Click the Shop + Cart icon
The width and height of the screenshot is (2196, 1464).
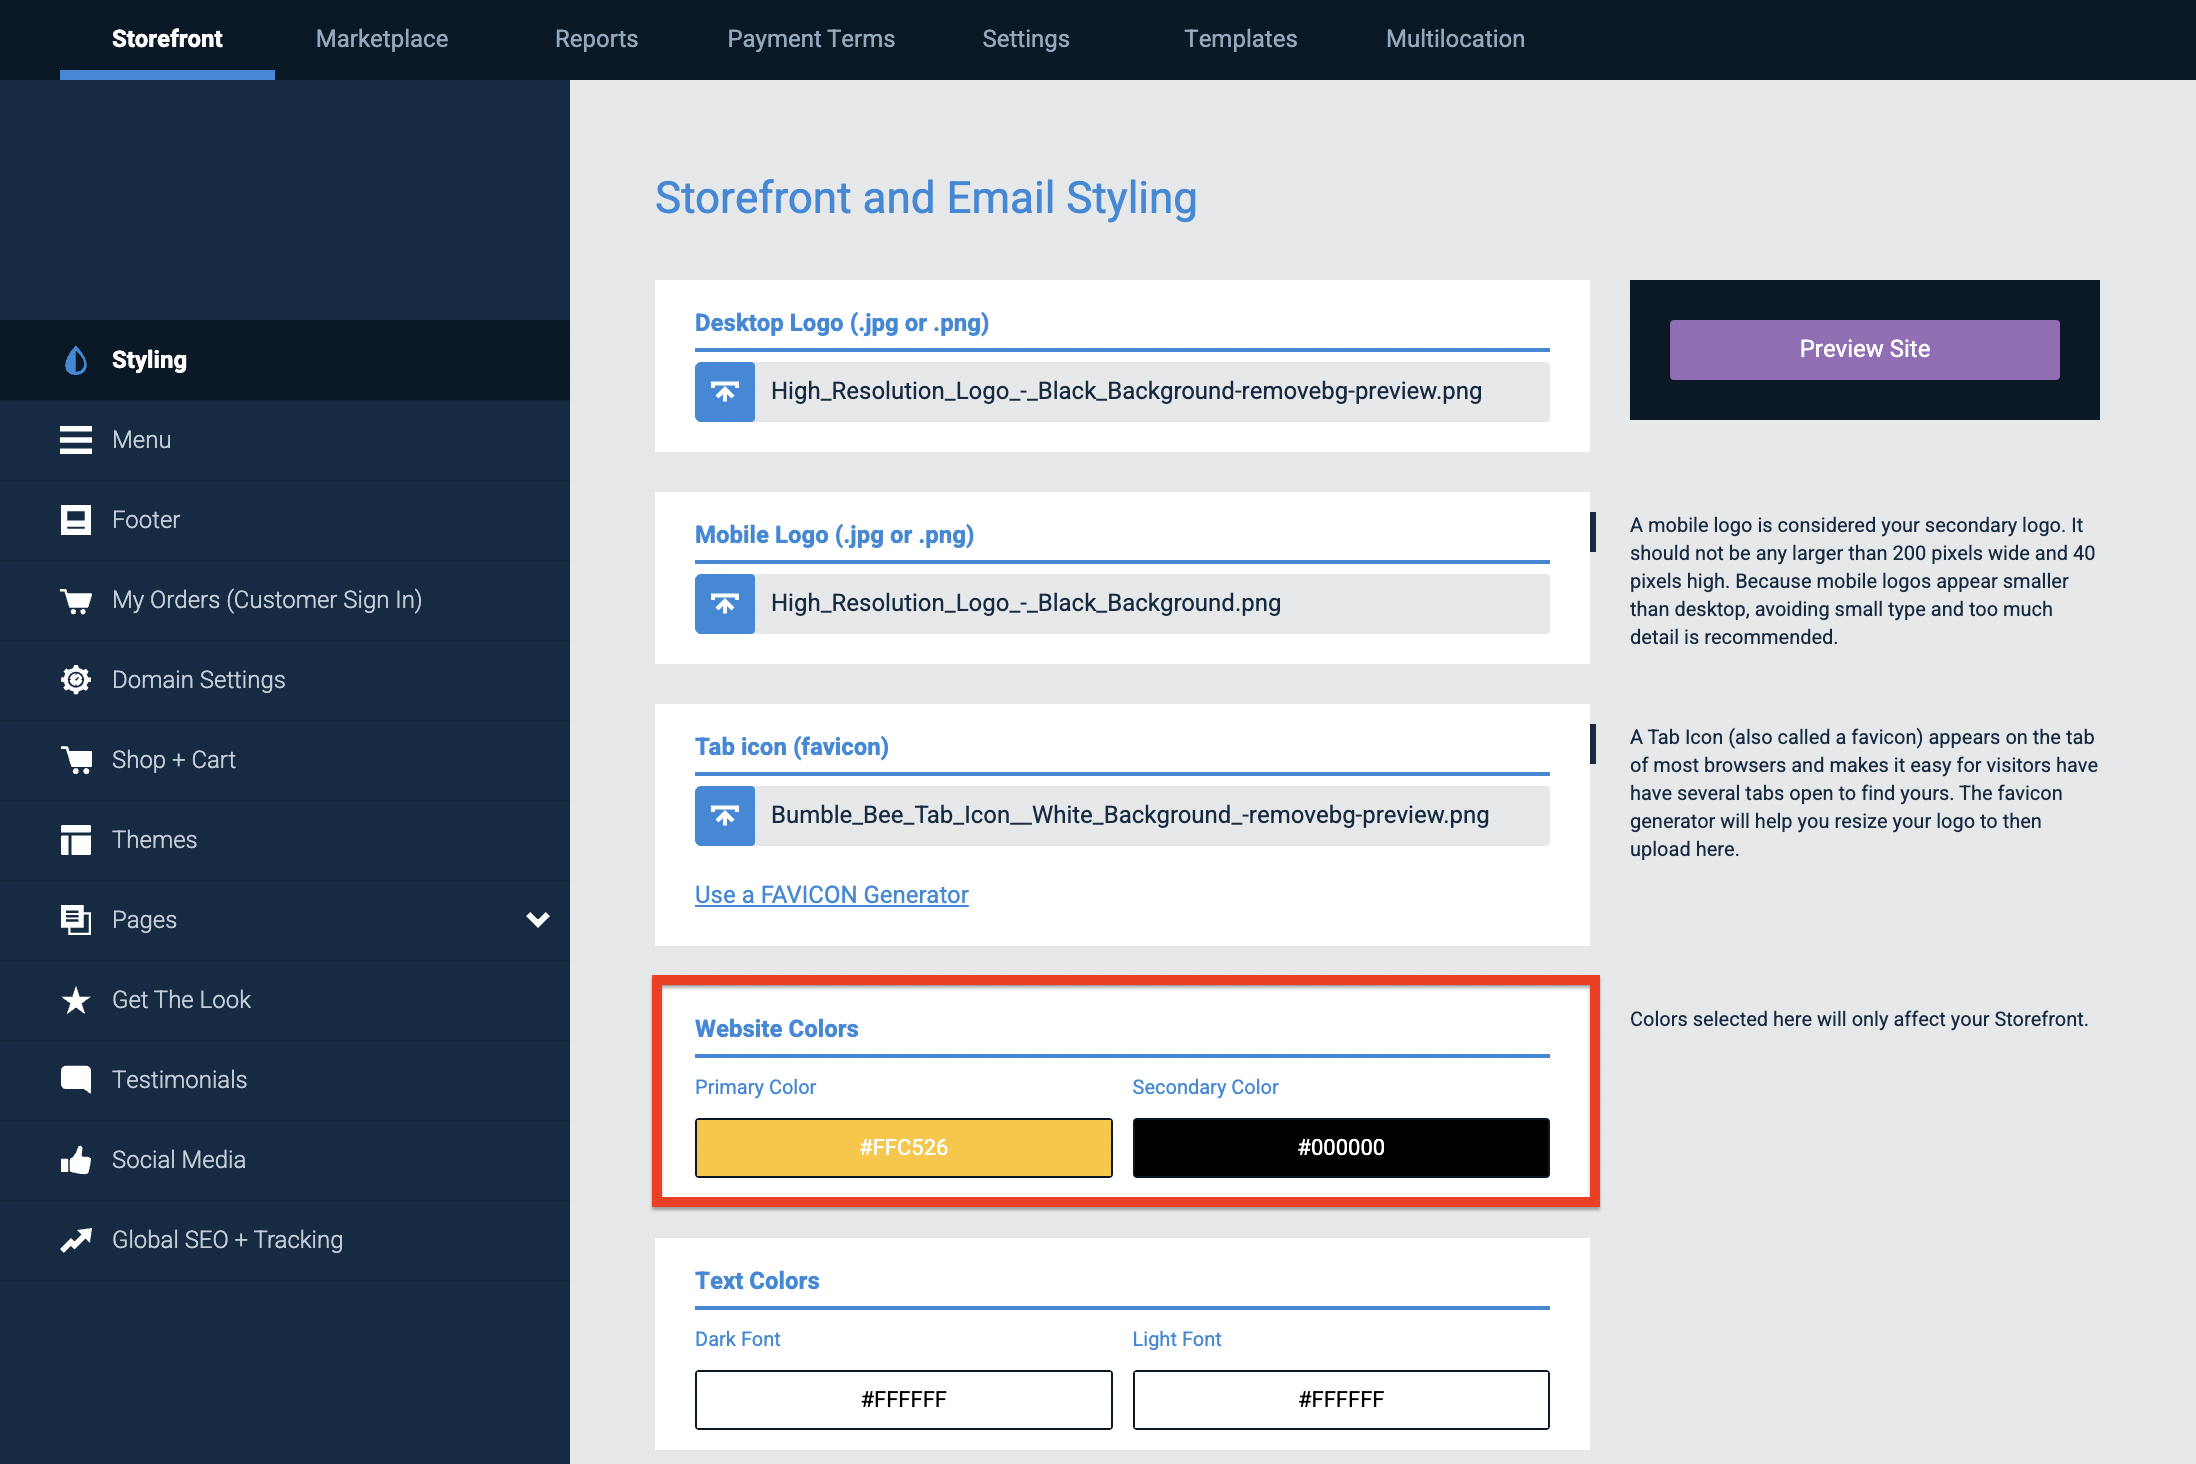tap(76, 759)
